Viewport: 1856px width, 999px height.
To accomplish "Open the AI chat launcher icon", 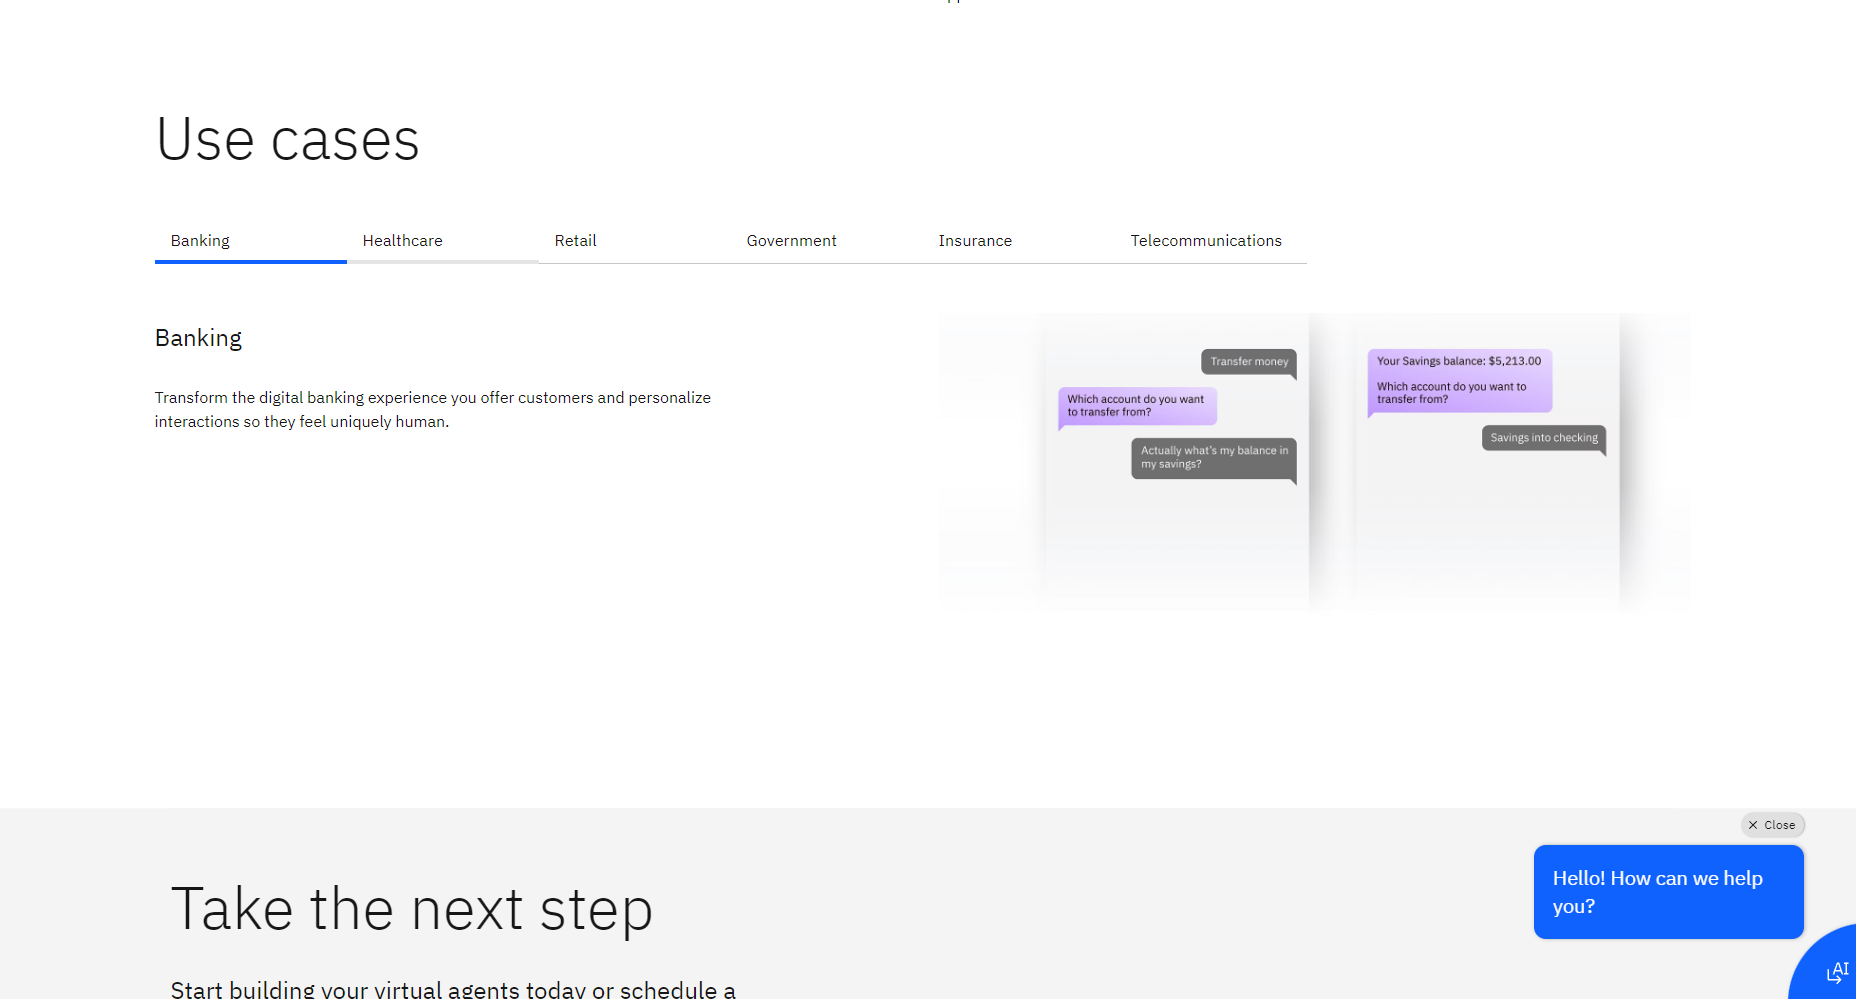I will [x=1834, y=972].
